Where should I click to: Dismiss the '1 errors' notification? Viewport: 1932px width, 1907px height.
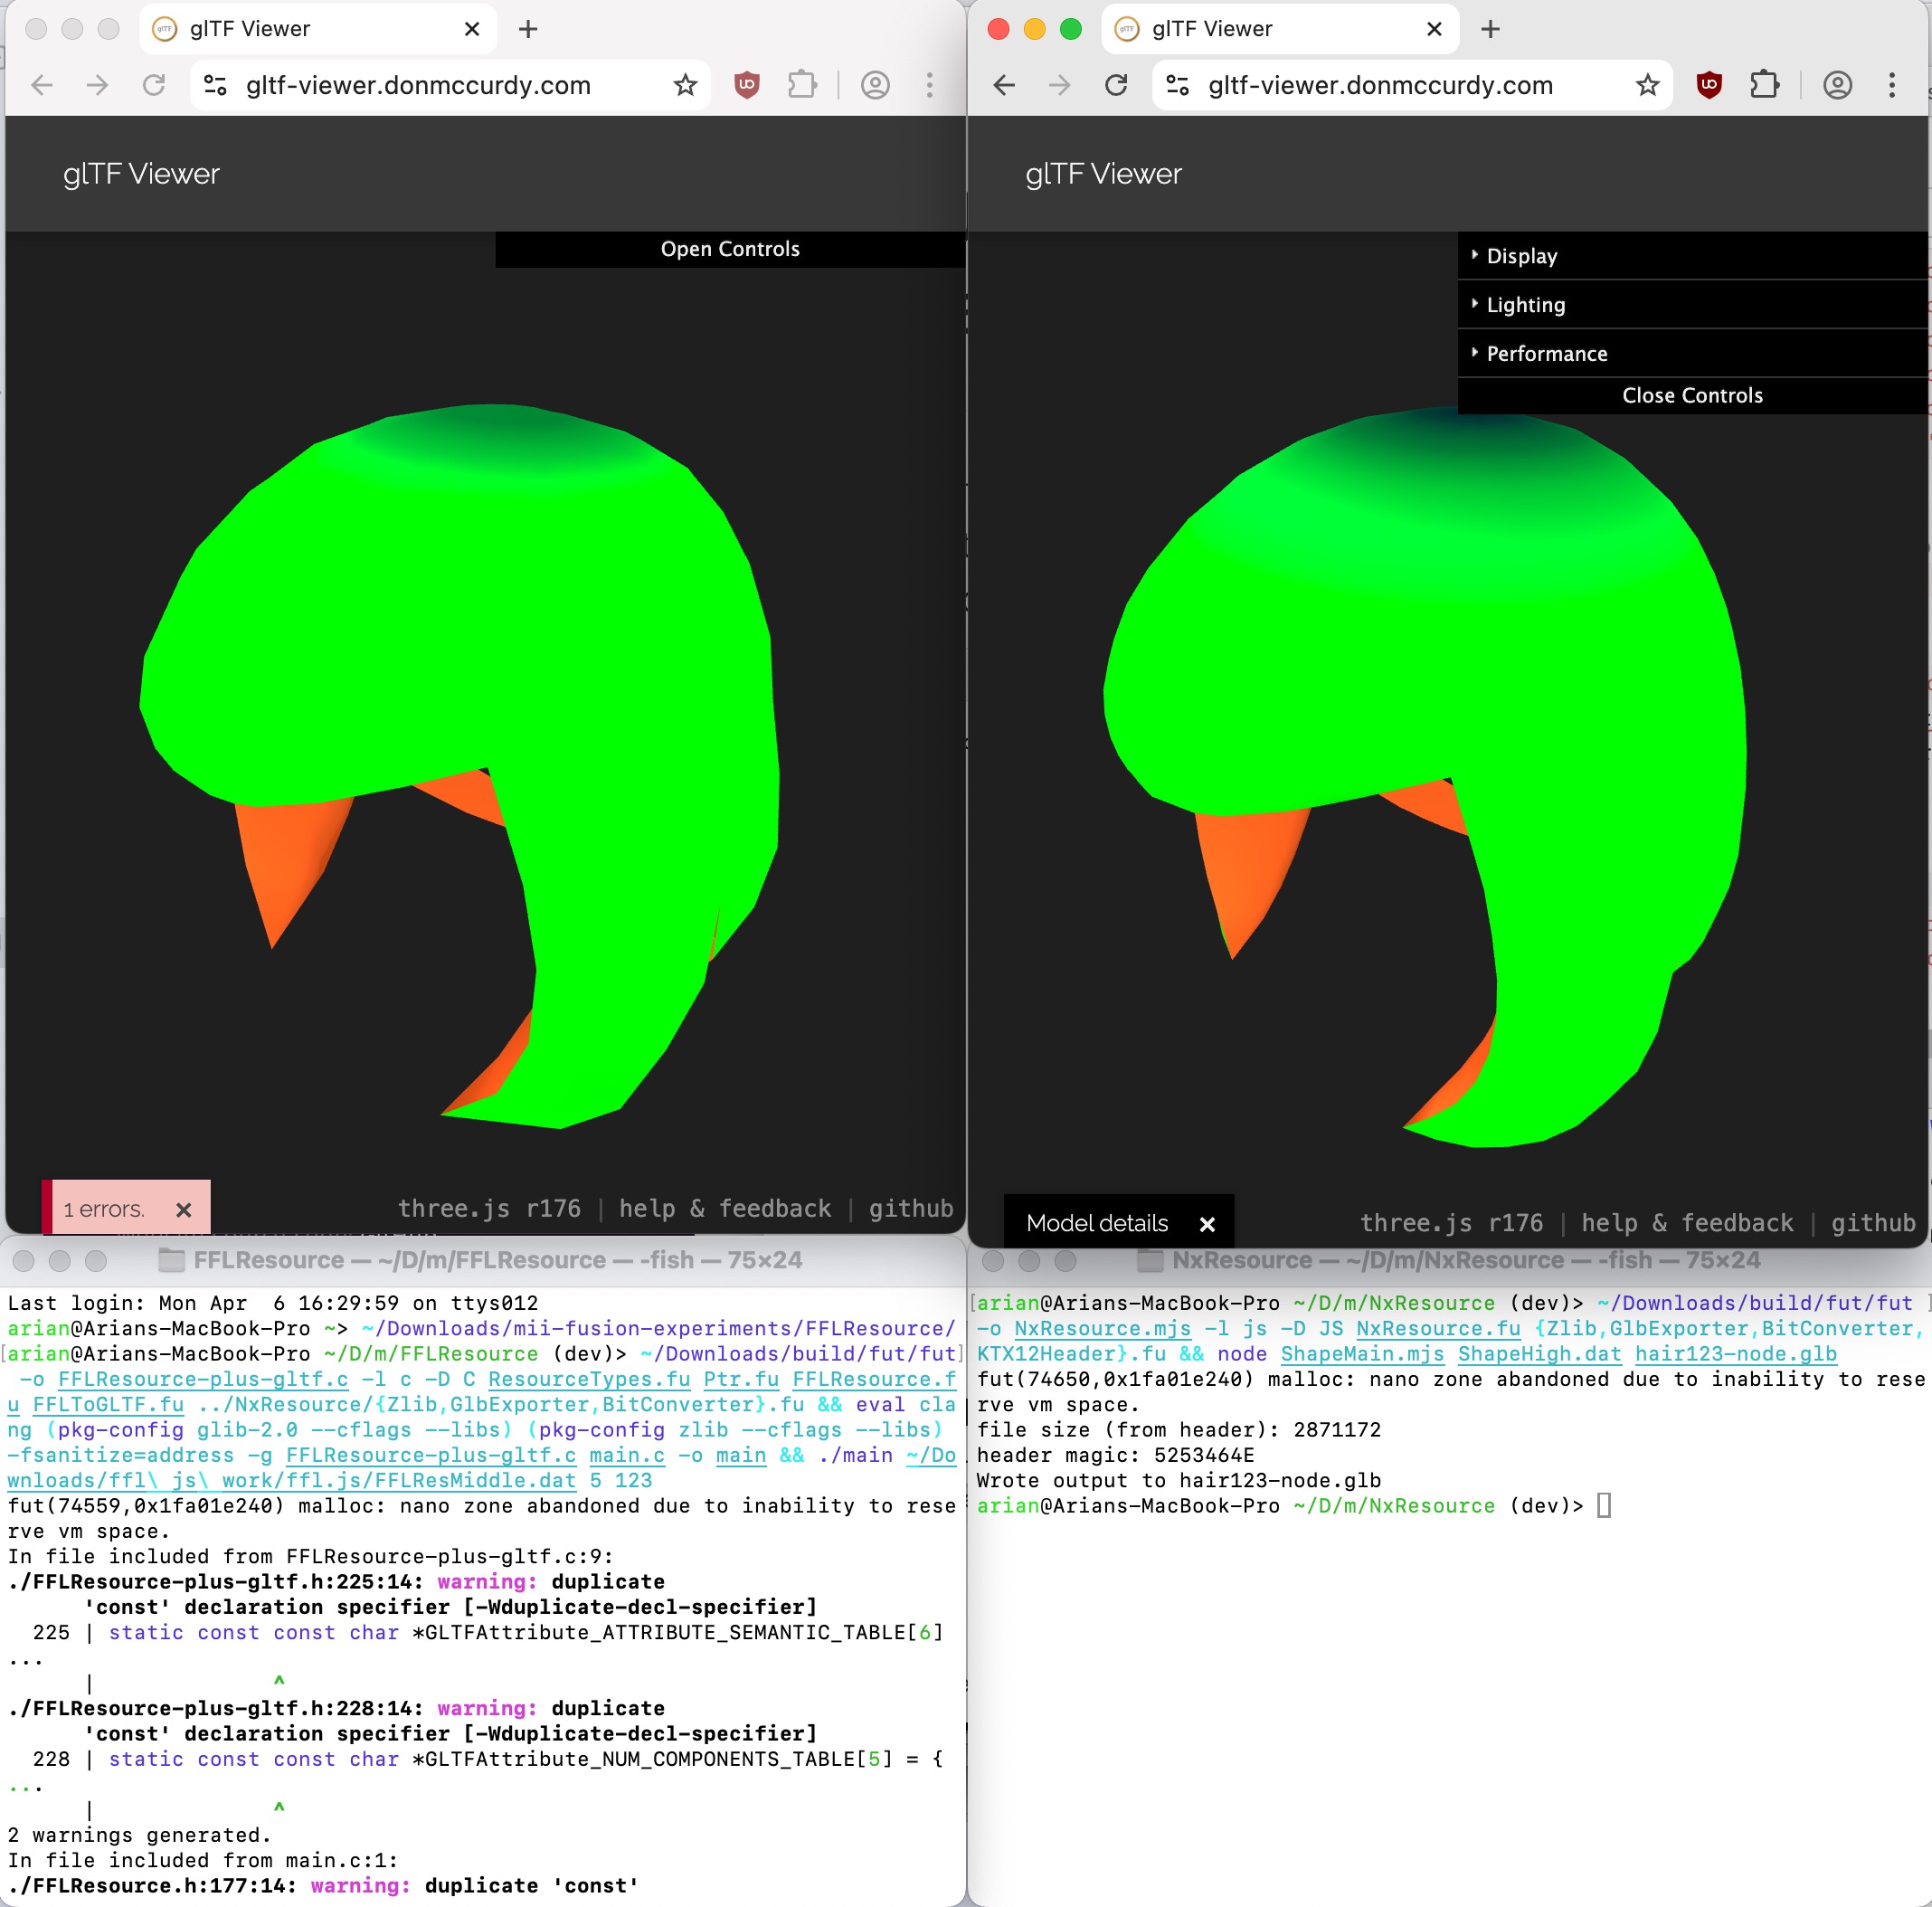coord(184,1210)
